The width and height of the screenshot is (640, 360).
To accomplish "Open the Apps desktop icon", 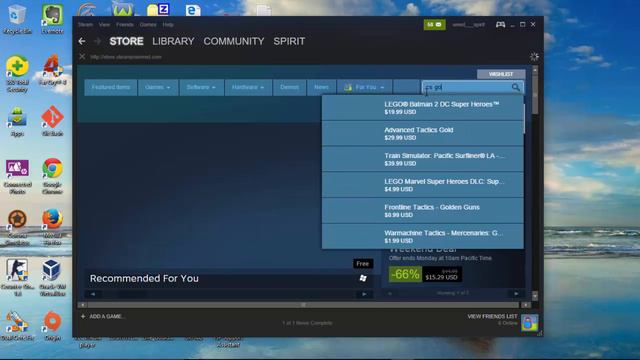I will tap(17, 122).
